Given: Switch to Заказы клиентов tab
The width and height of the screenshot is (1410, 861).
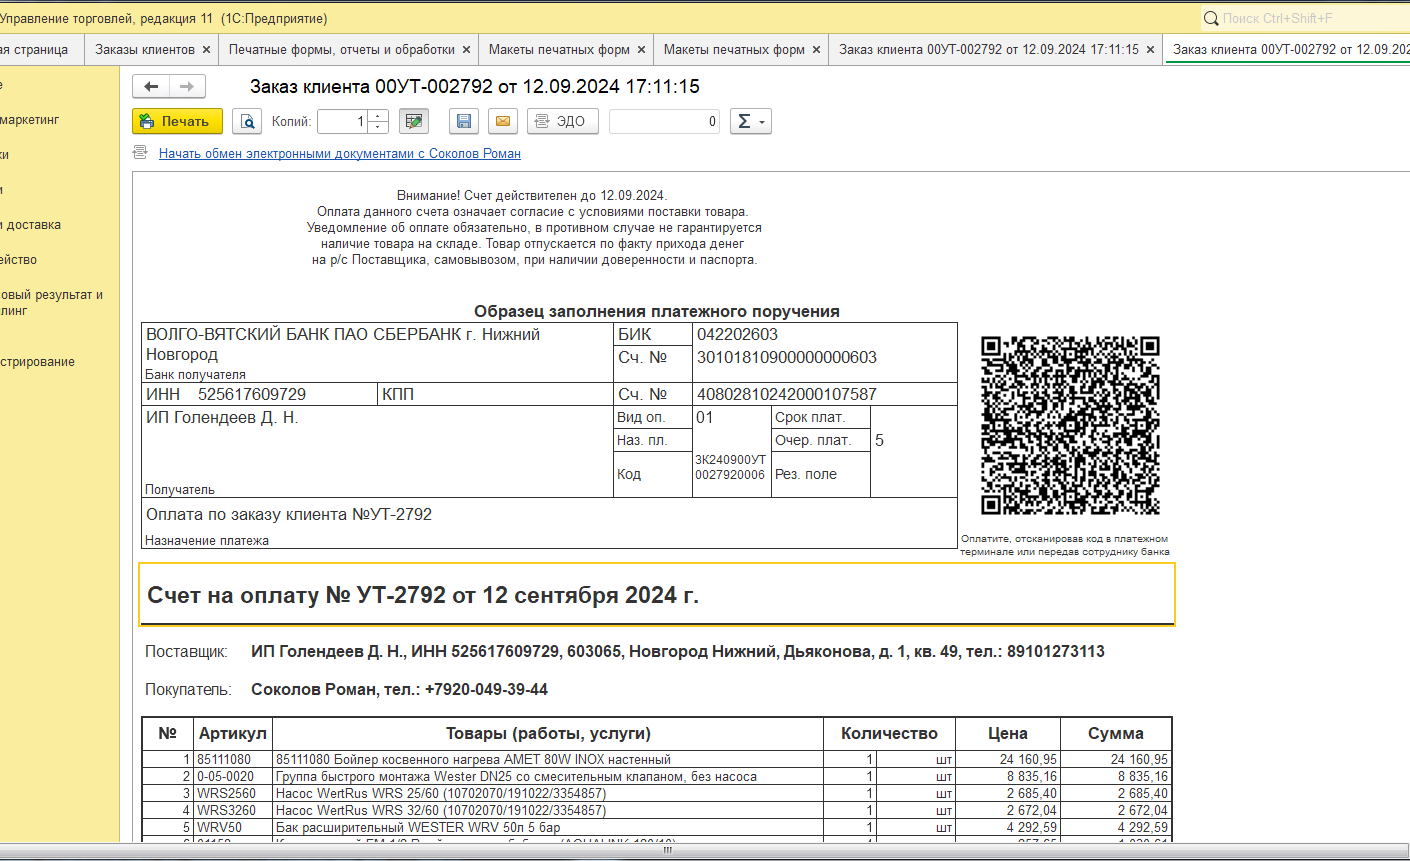Looking at the screenshot, I should 144,49.
